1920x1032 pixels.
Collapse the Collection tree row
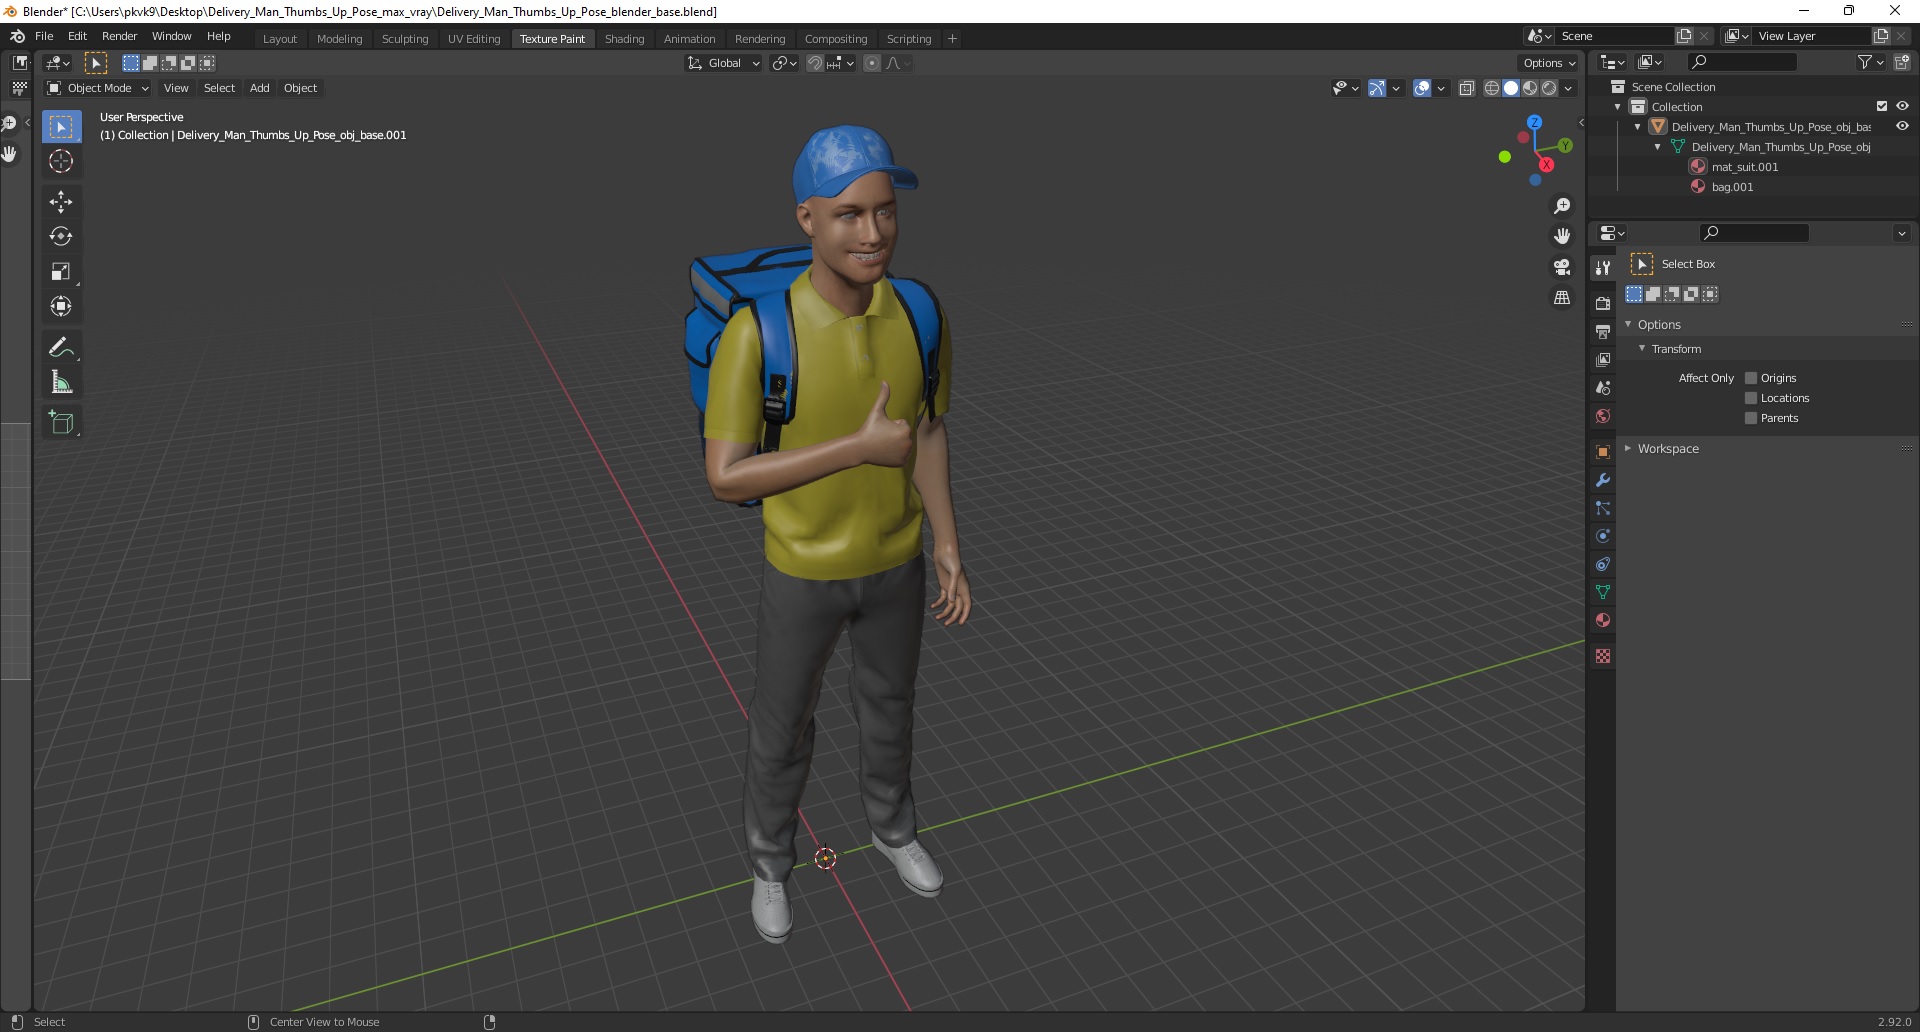pos(1618,107)
